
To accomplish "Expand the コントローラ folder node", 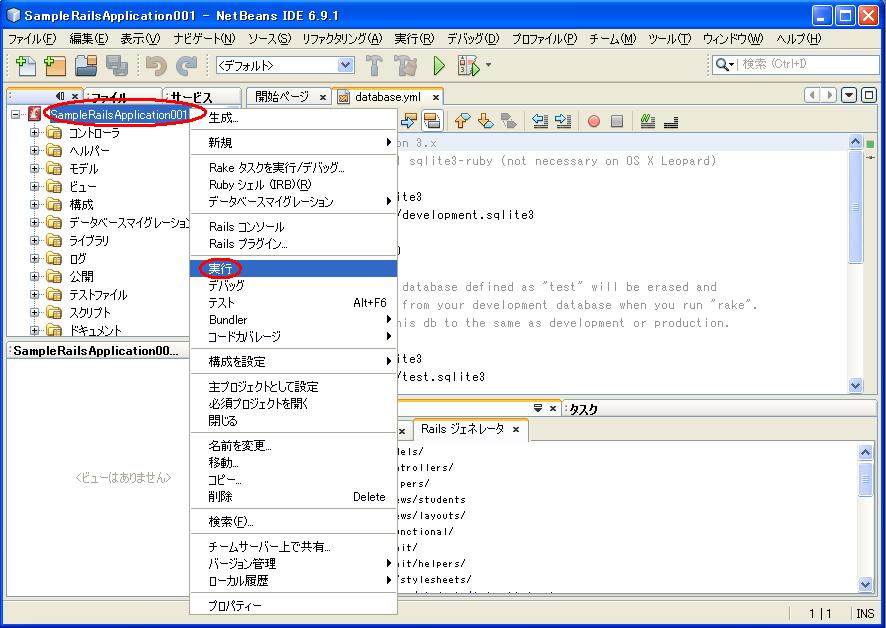I will pyautogui.click(x=34, y=133).
